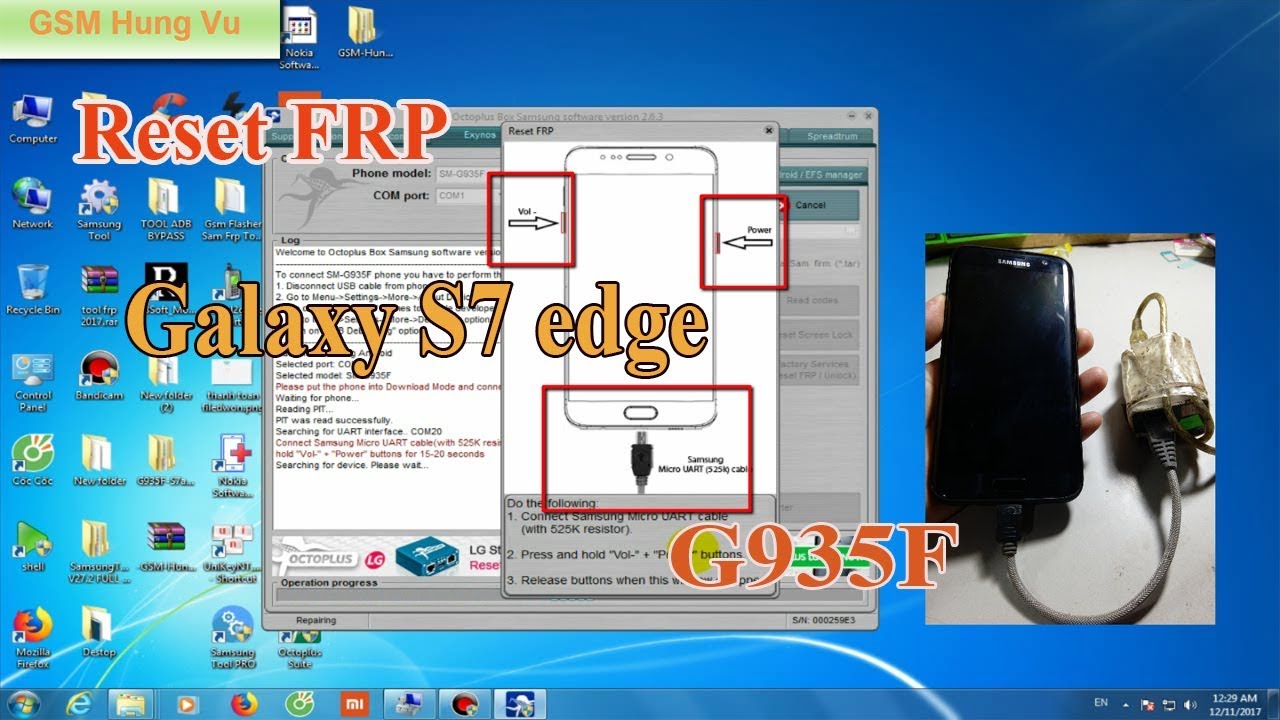Click the Phone model field

470,174
